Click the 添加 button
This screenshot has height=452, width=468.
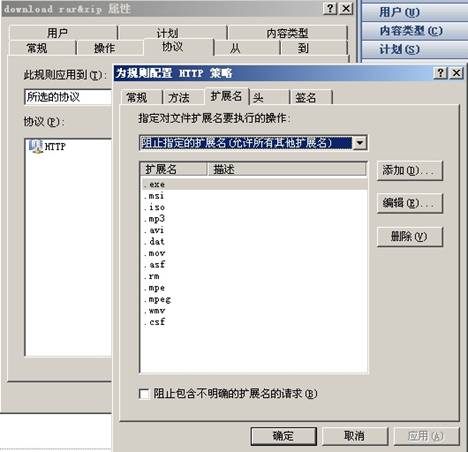click(x=410, y=171)
